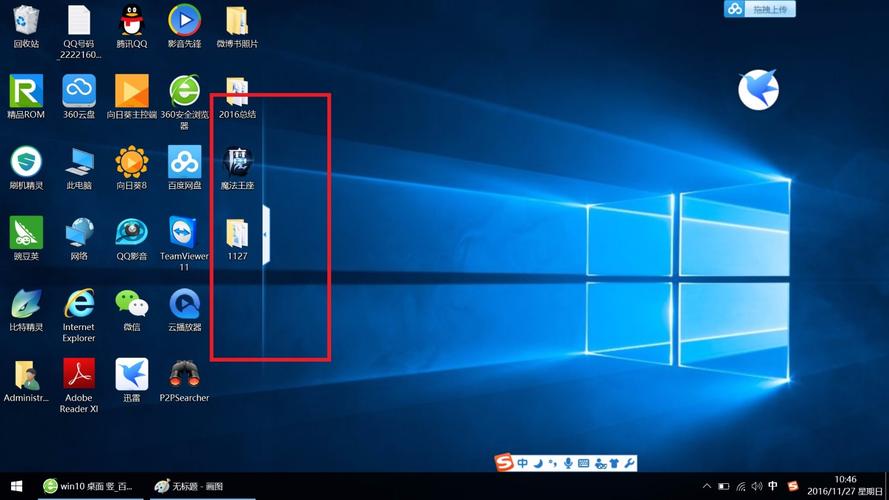
Task: Click the 腾讯QQ penguin icon
Action: (132, 27)
